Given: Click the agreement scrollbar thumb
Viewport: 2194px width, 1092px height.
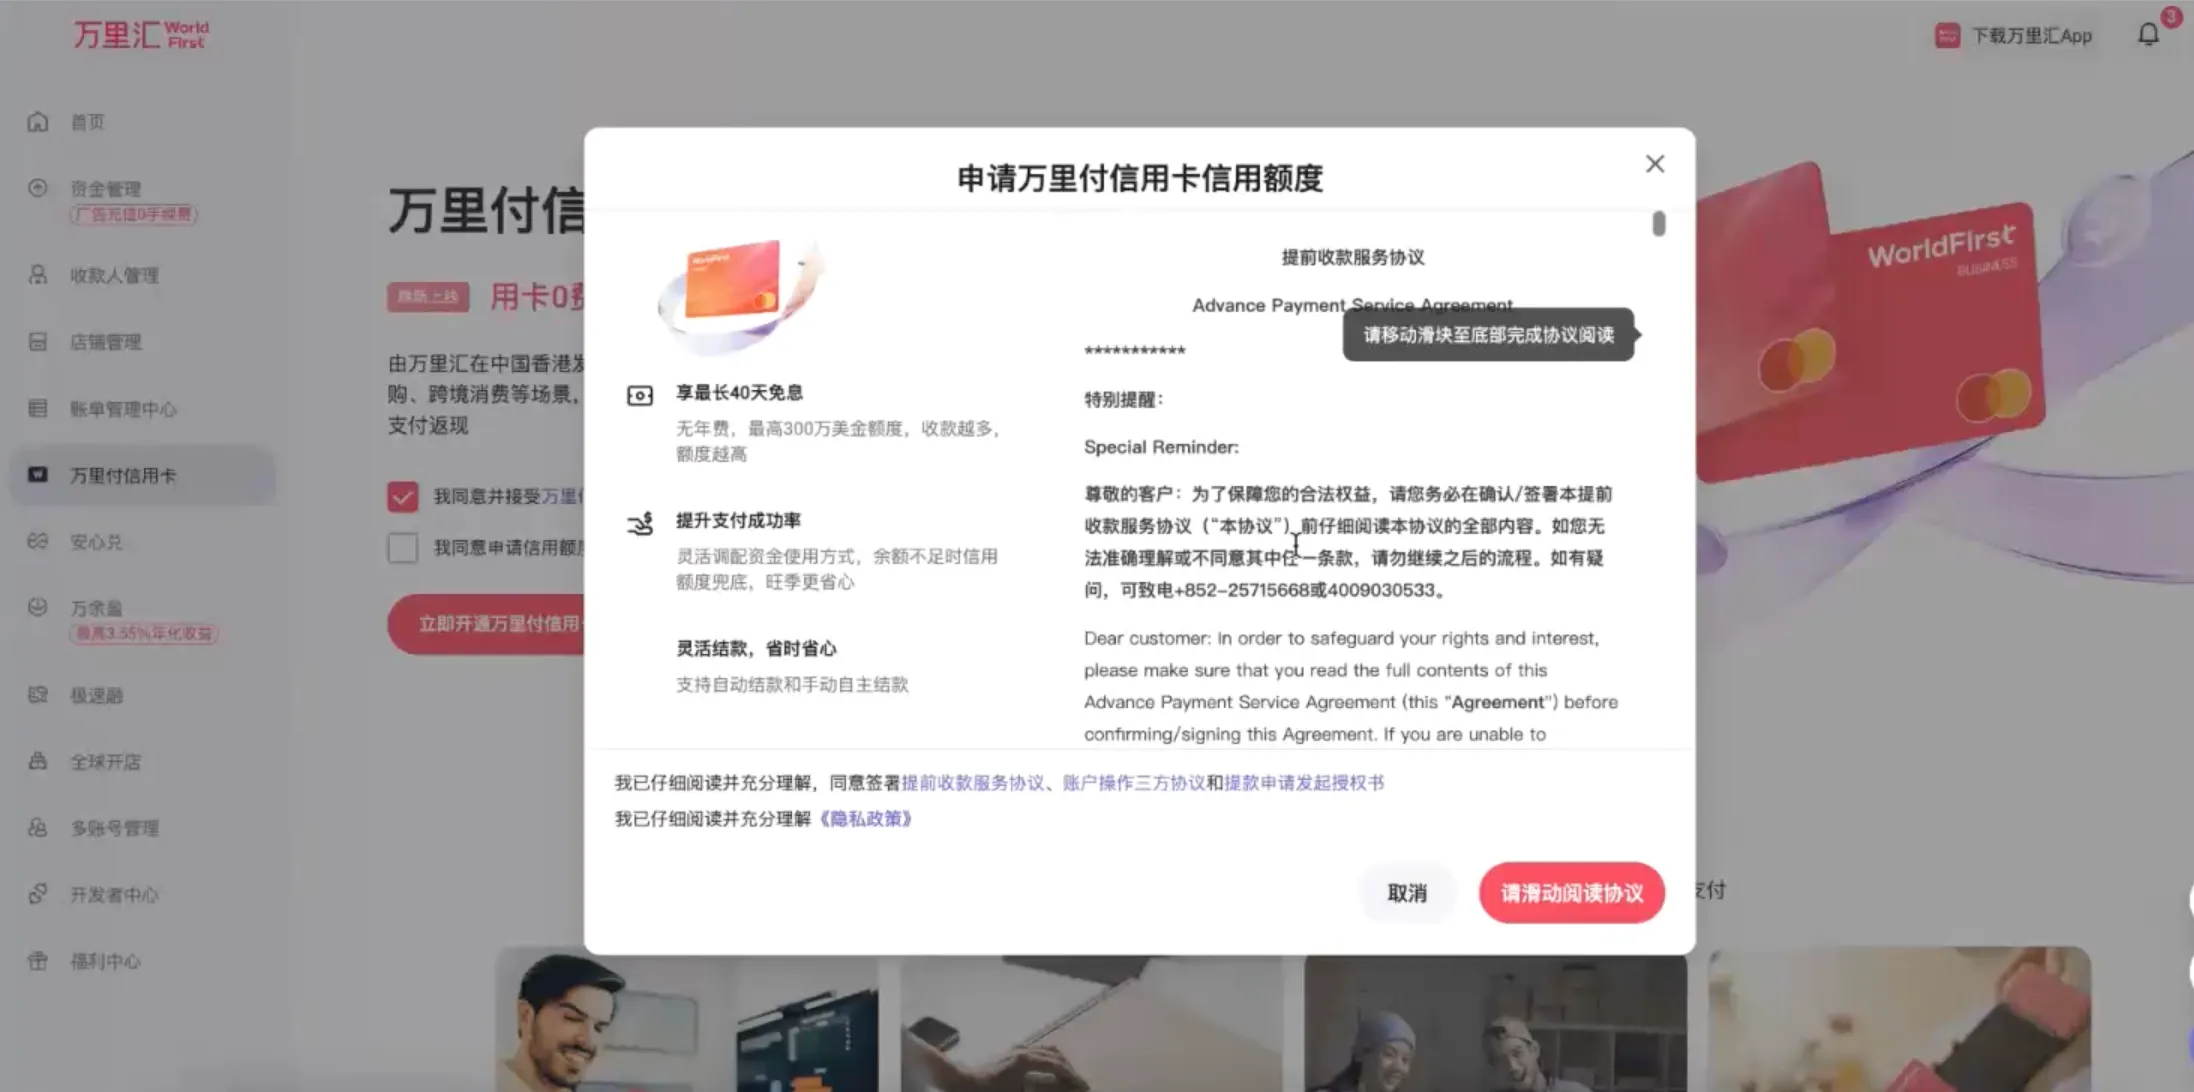Looking at the screenshot, I should 1658,224.
